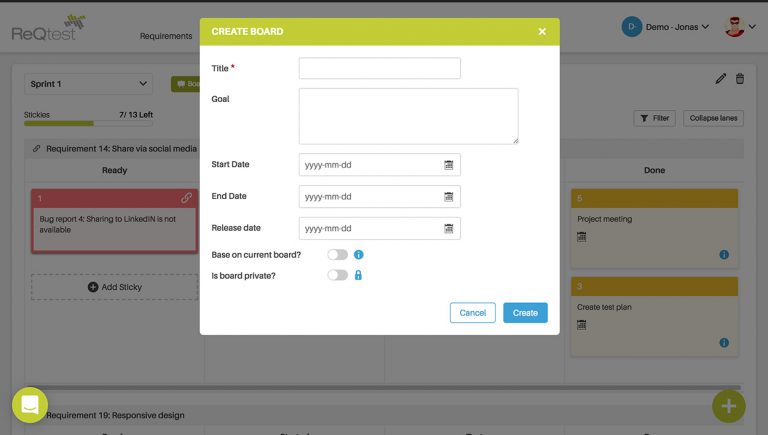Click the trash delete board icon
768x435 pixels.
pyautogui.click(x=740, y=79)
